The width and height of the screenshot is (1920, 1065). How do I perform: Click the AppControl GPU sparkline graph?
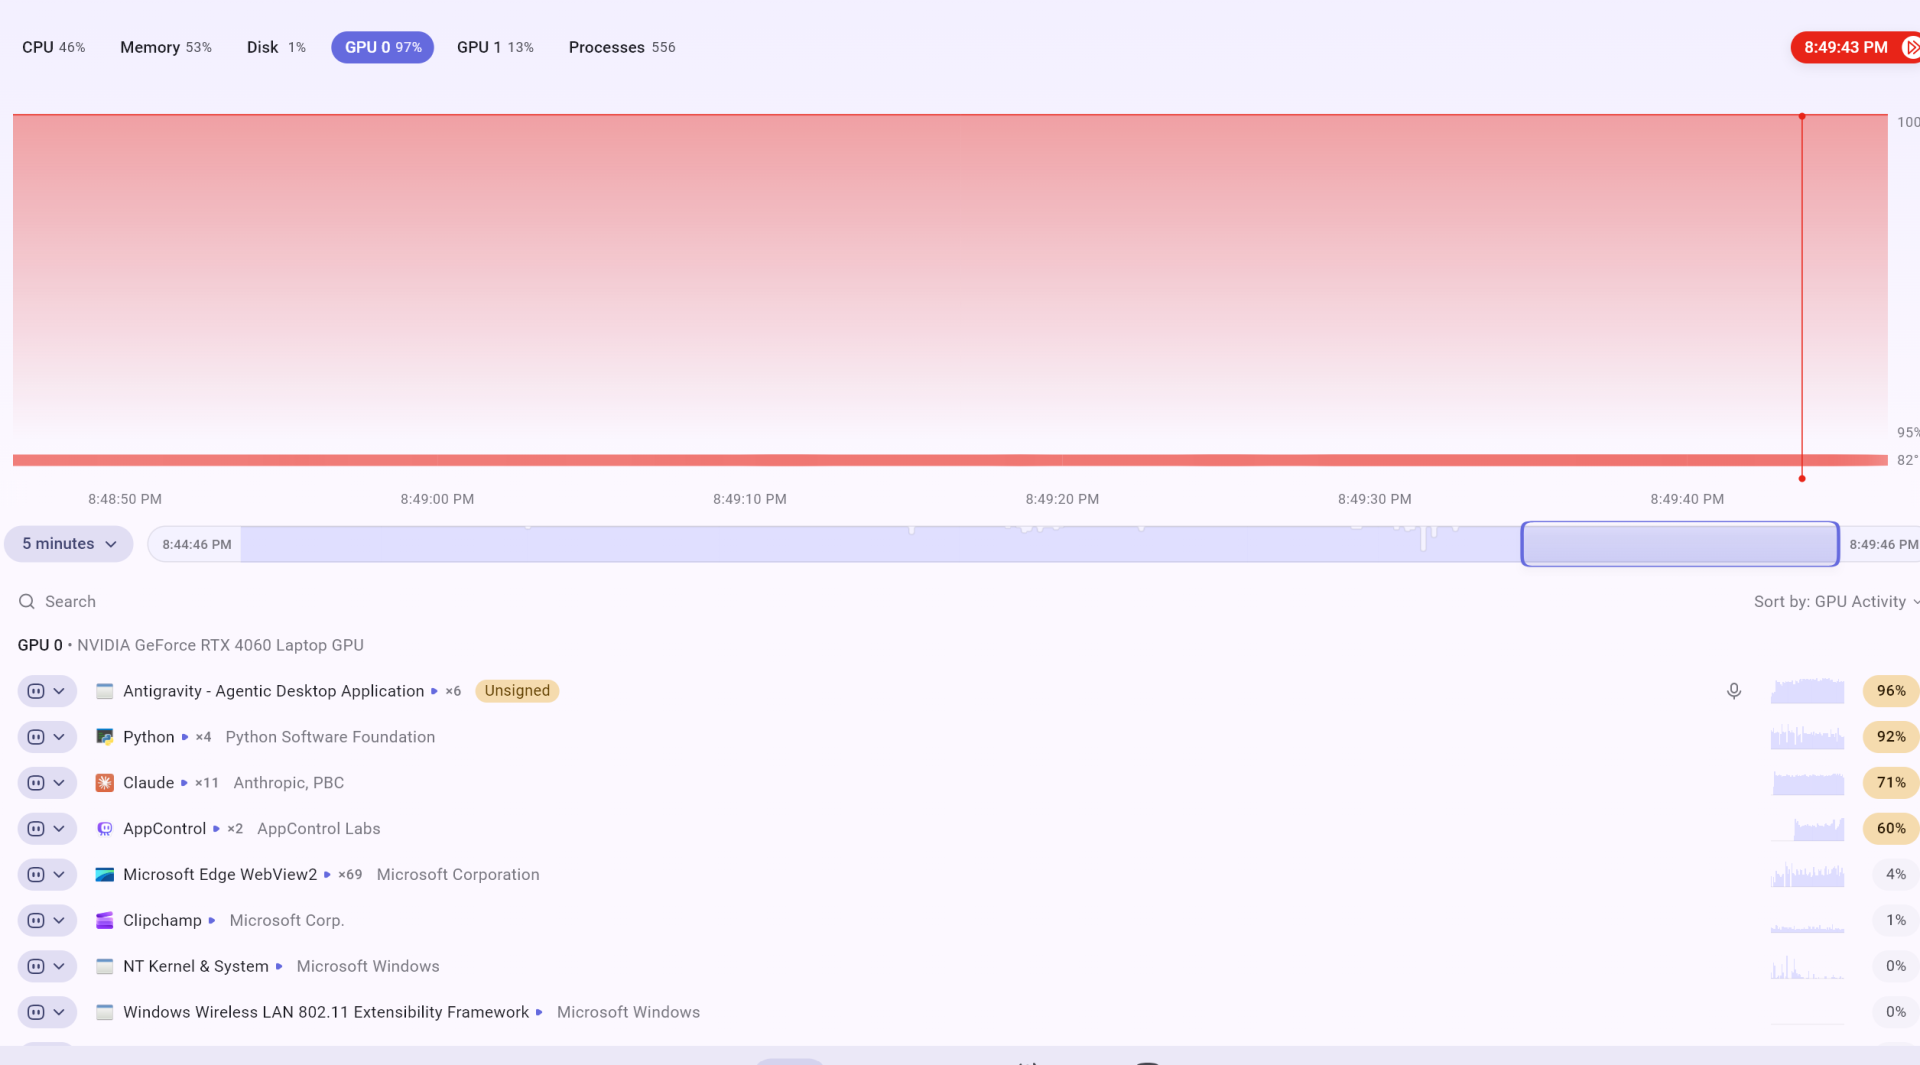[1807, 829]
